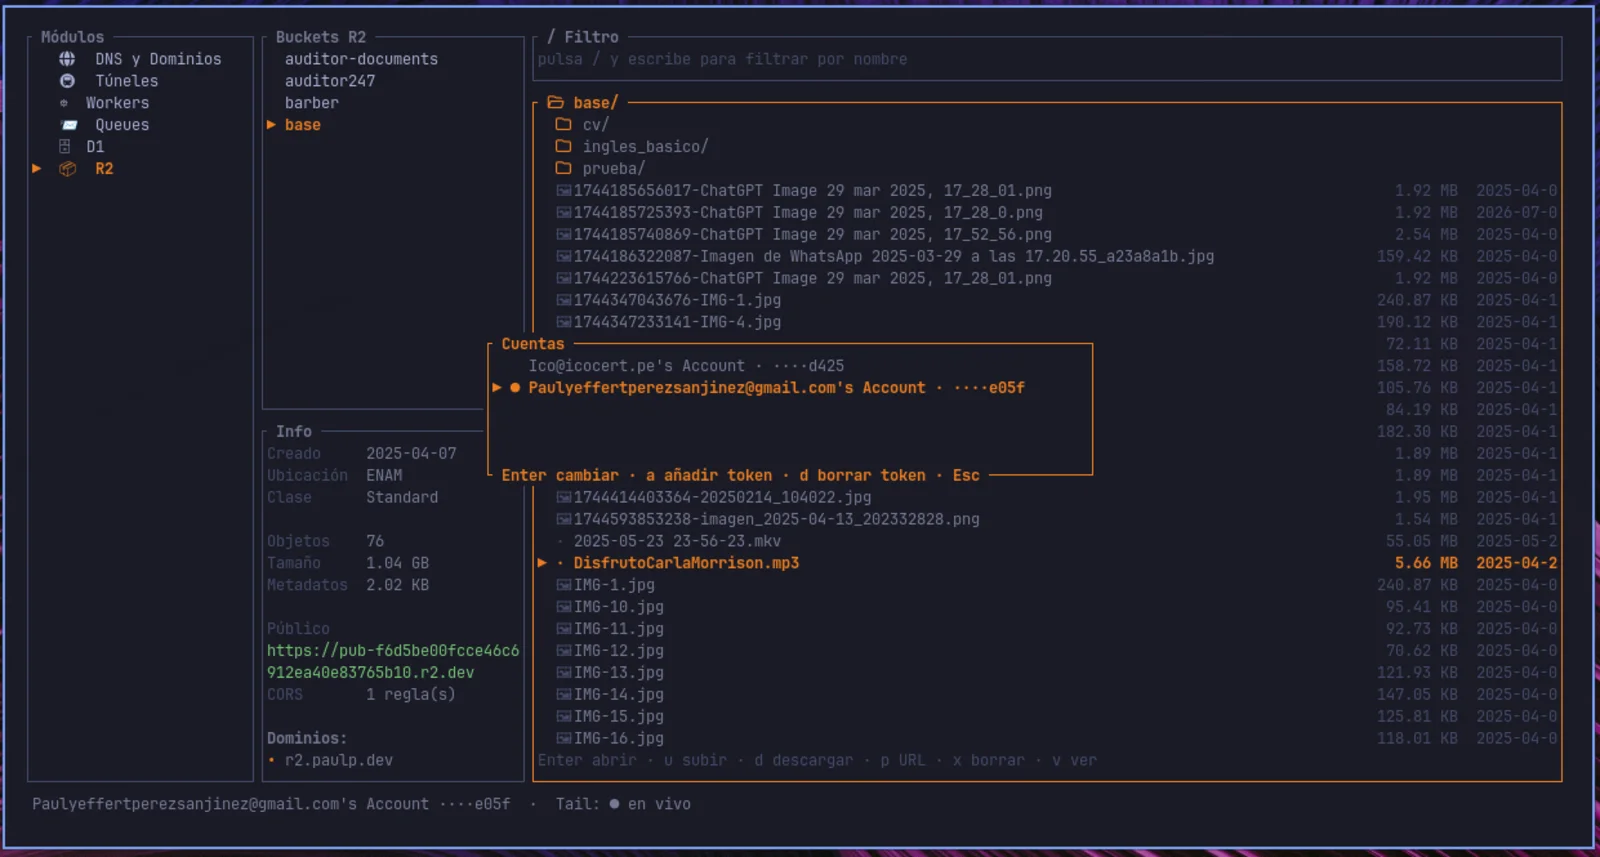Click icon beside 1744593853238-imagen_2025-04-13_202332828.png
The width and height of the screenshot is (1600, 857).
(x=564, y=519)
